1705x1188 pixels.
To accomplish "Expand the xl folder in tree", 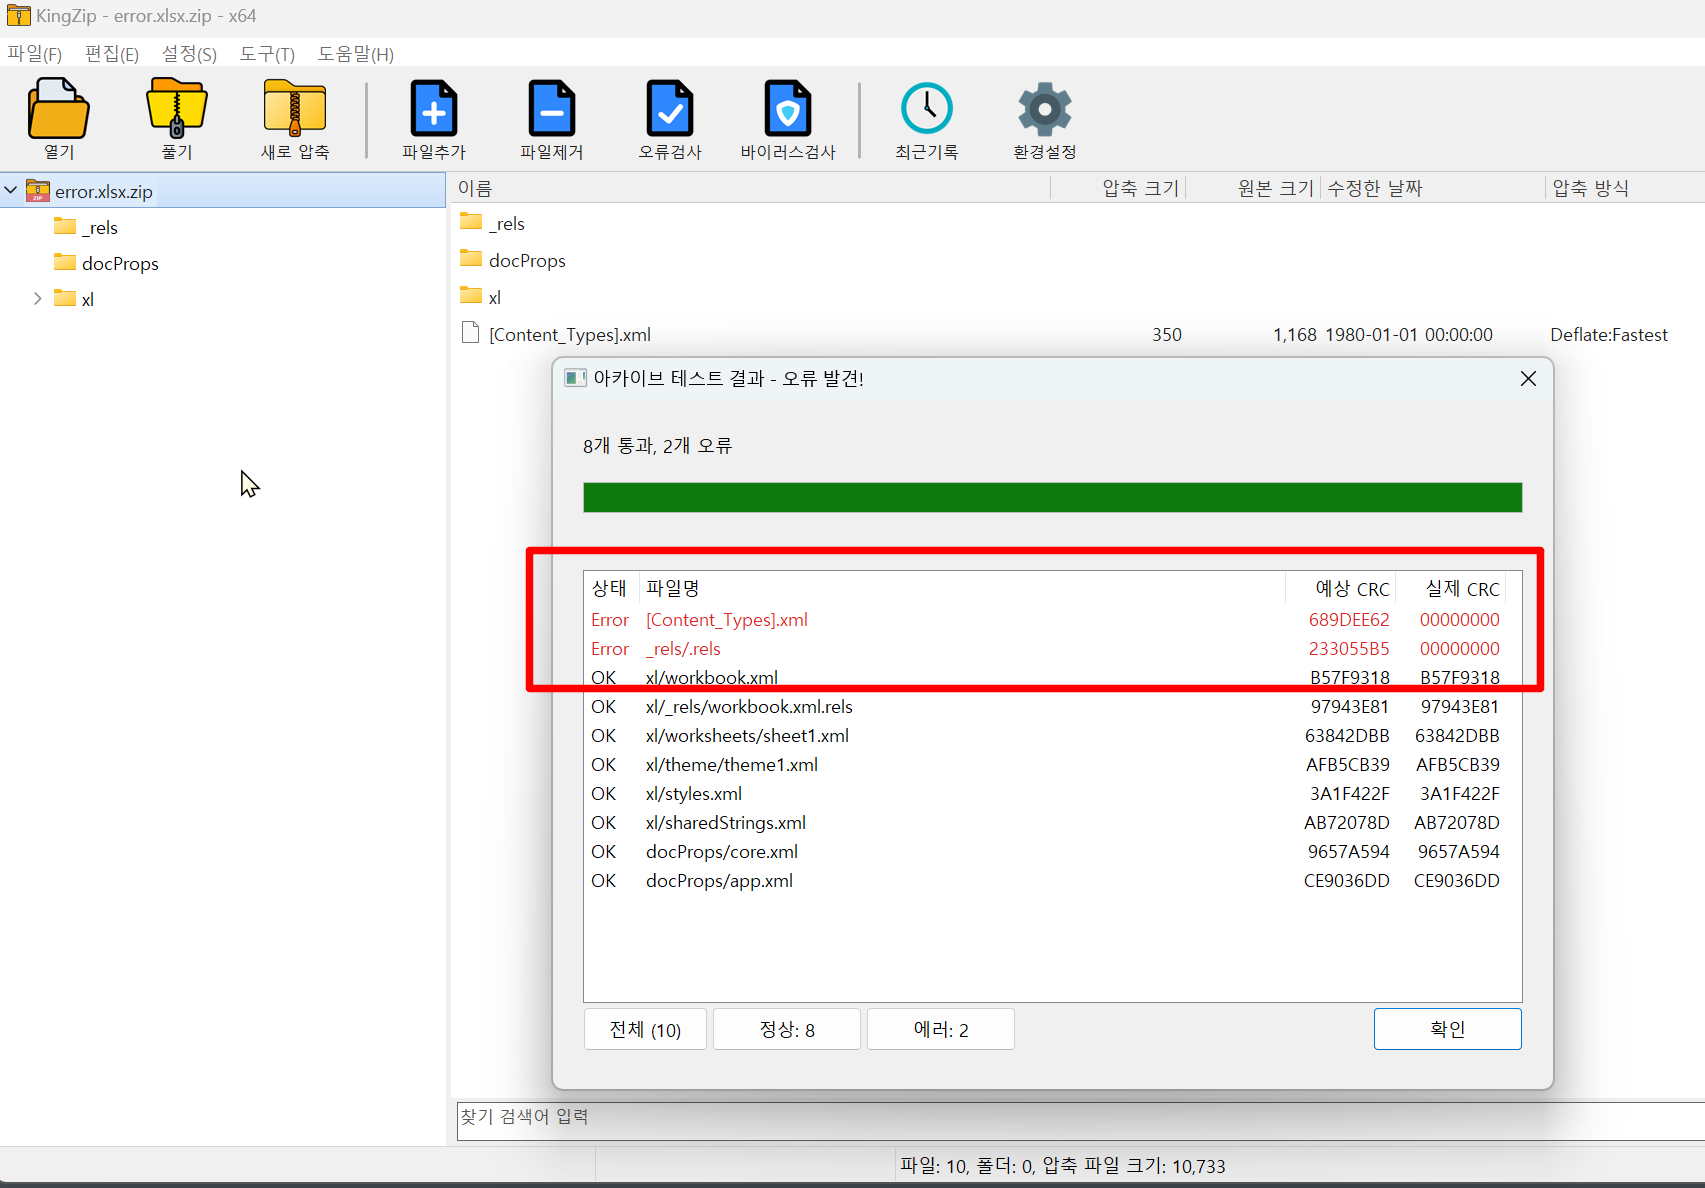I will click(37, 298).
